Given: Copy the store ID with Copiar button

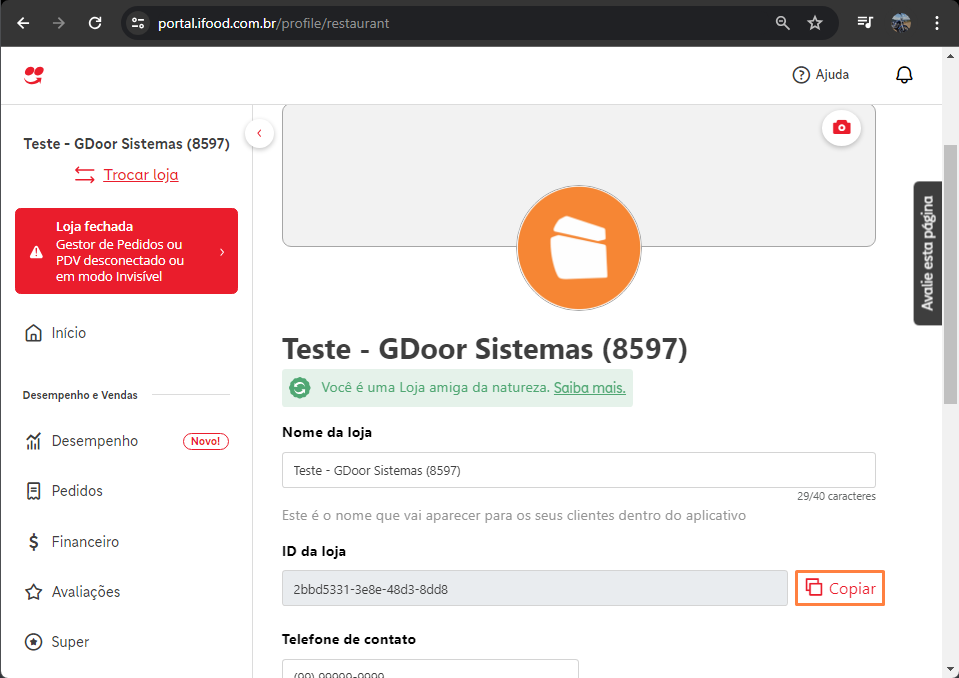Looking at the screenshot, I should pyautogui.click(x=840, y=588).
